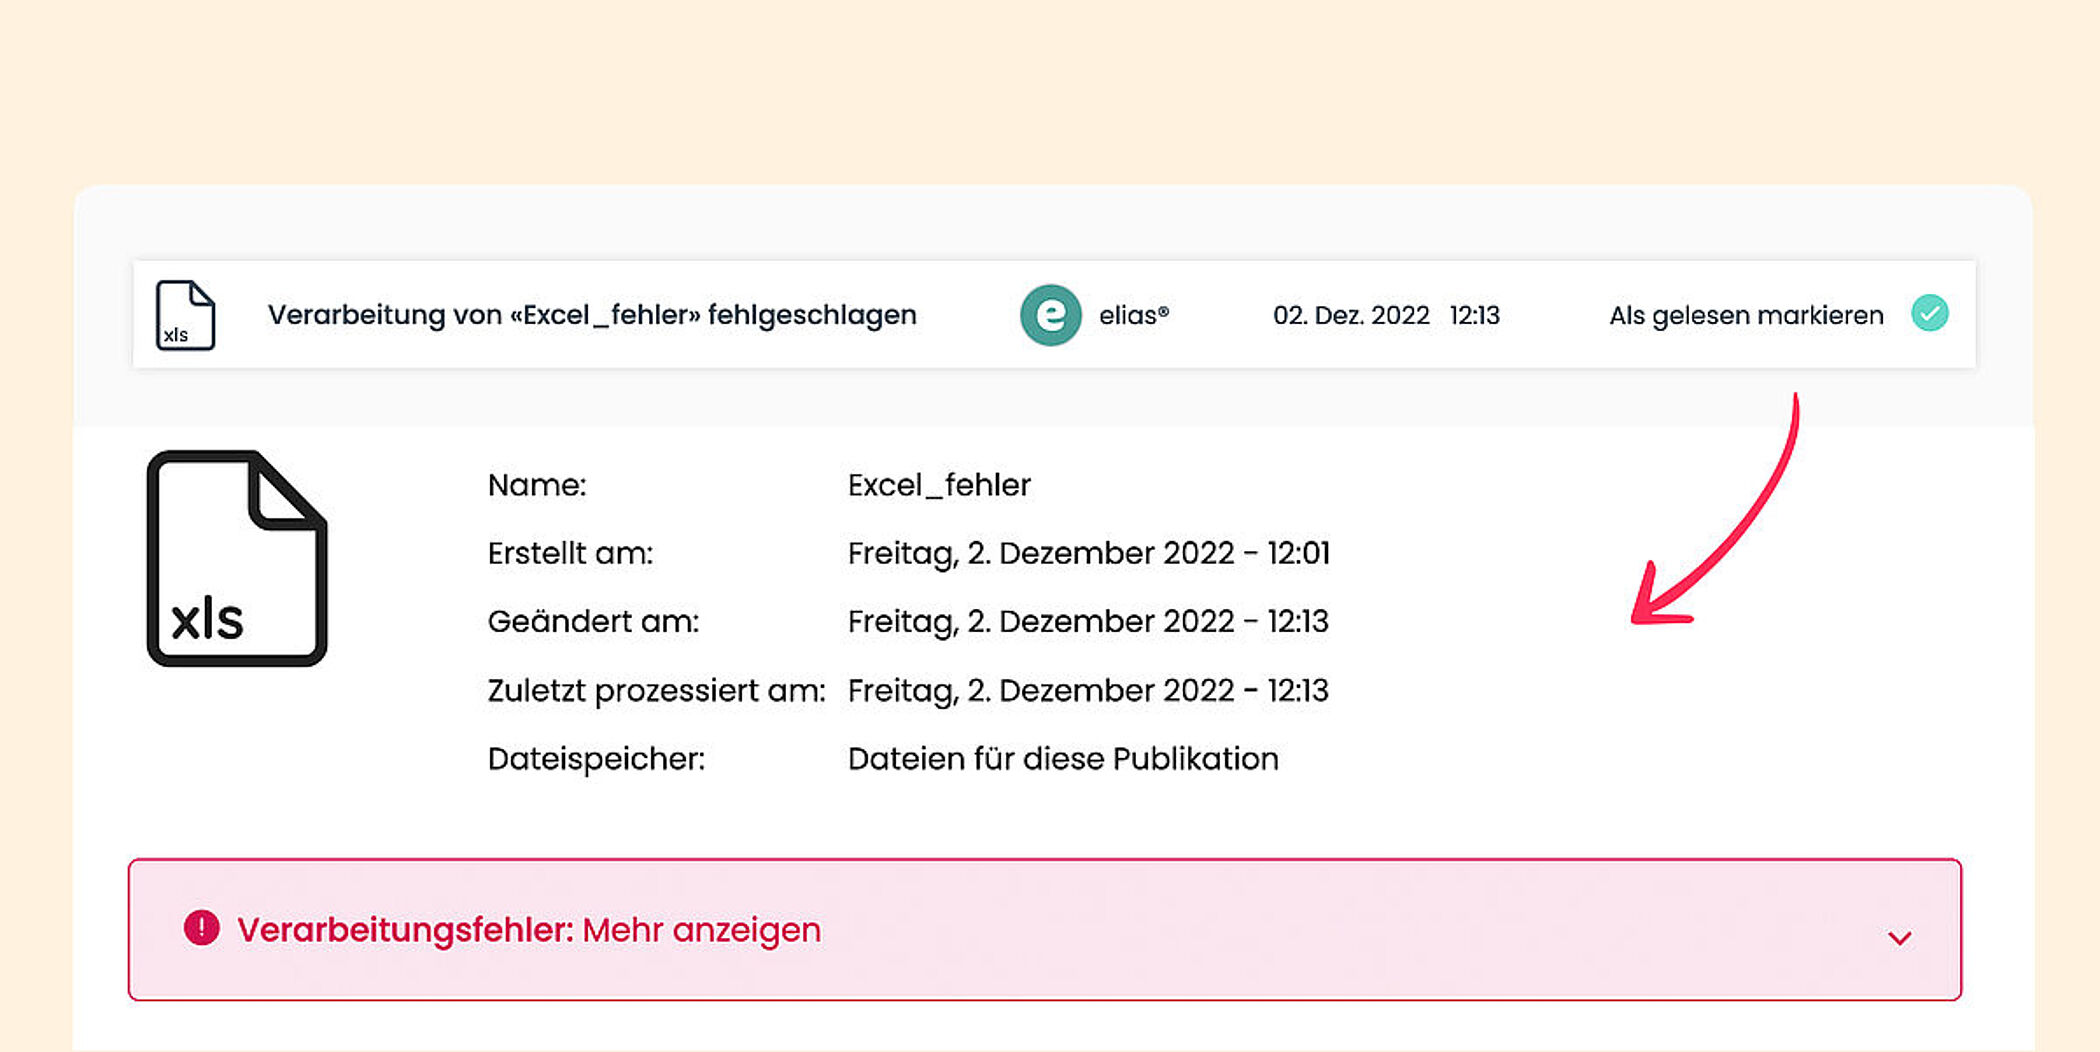2100x1052 pixels.
Task: Open "Dateien für diese Publikation" file storage
Action: [1063, 759]
